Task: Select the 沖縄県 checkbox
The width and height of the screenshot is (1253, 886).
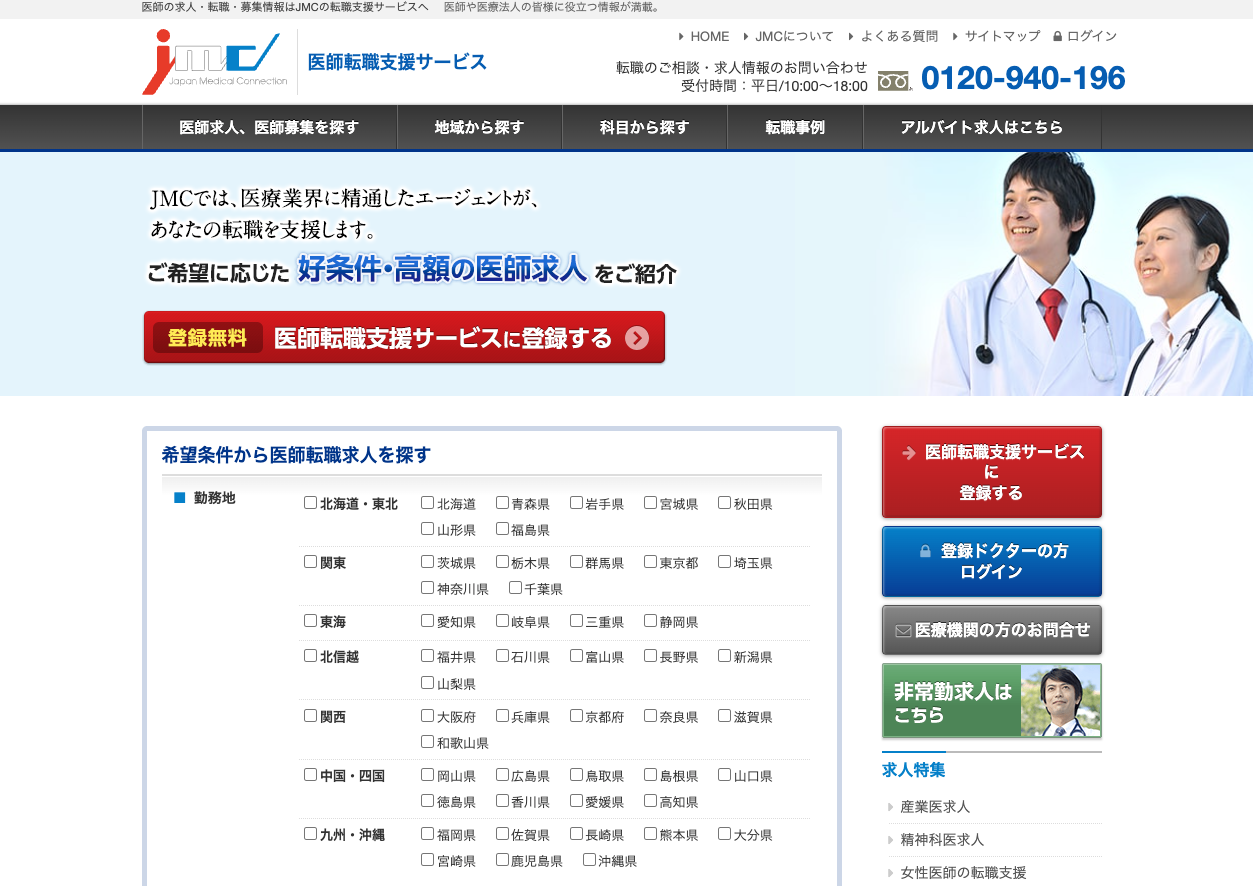Action: [589, 860]
